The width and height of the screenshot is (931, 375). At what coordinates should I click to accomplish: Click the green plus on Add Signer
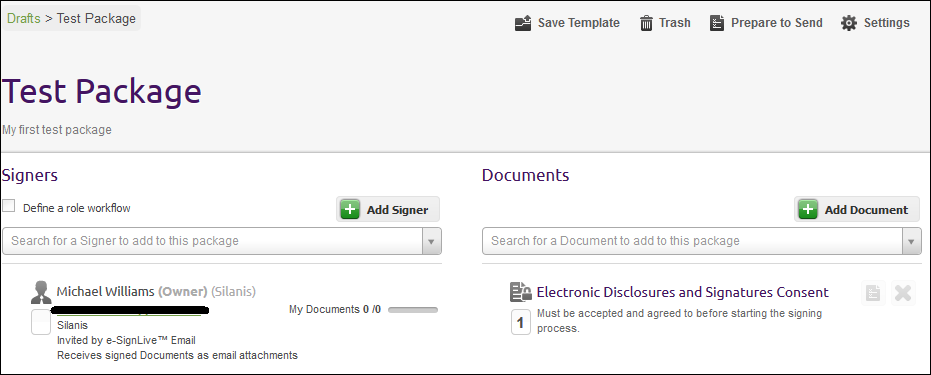coord(350,209)
